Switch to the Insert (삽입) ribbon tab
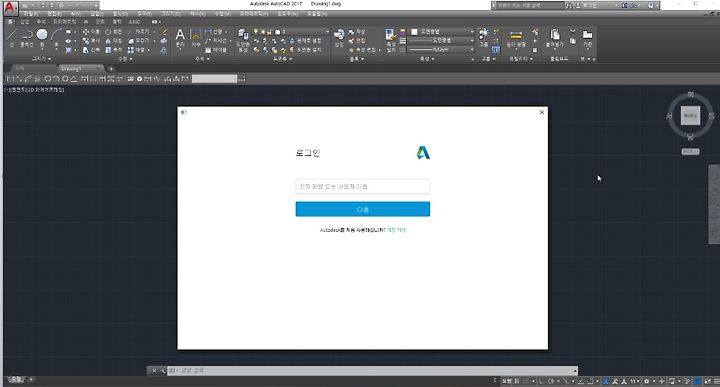720x387 pixels. 25,22
